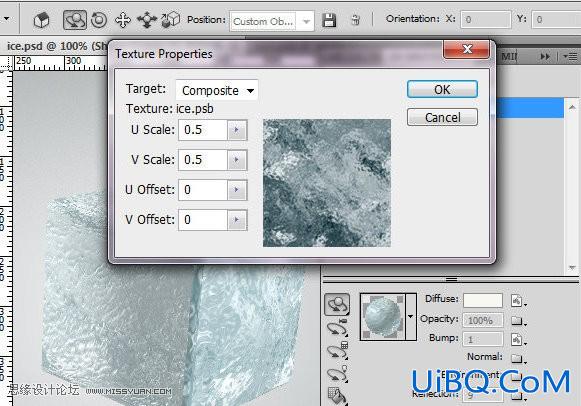Image resolution: width=581 pixels, height=406 pixels.
Task: Open the Target Composite dropdown
Action: tap(217, 90)
